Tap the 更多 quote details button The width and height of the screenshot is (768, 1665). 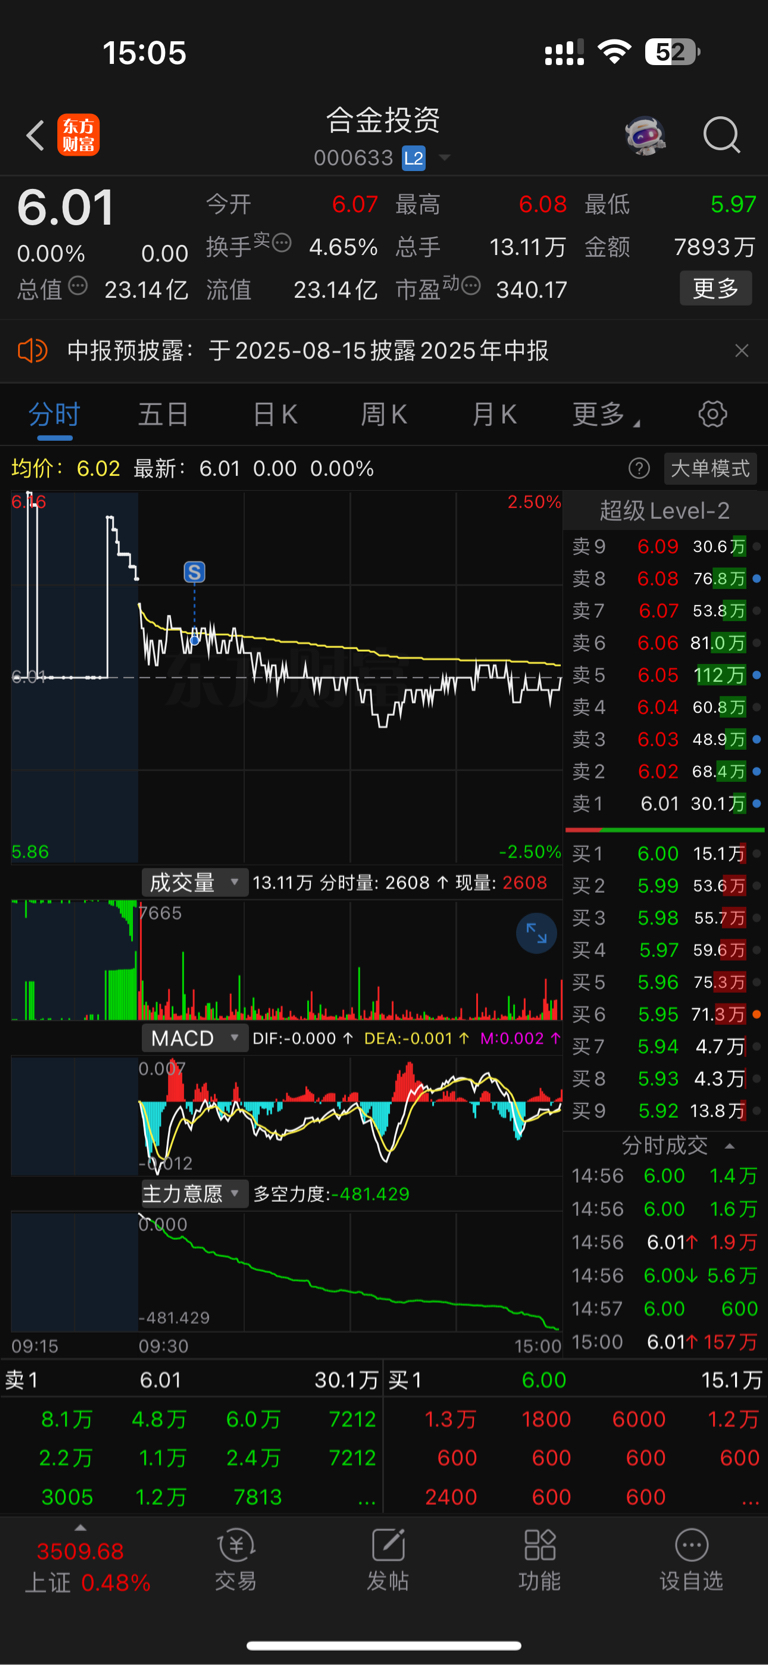coord(716,289)
